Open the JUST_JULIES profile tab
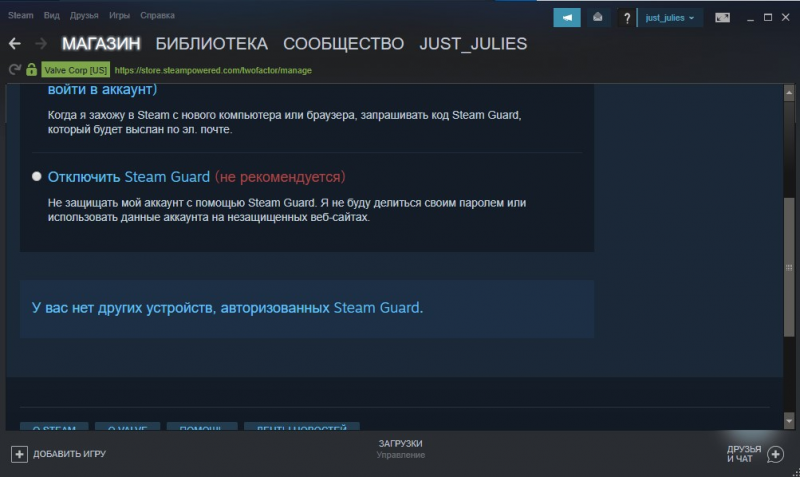This screenshot has height=477, width=800. (x=473, y=44)
